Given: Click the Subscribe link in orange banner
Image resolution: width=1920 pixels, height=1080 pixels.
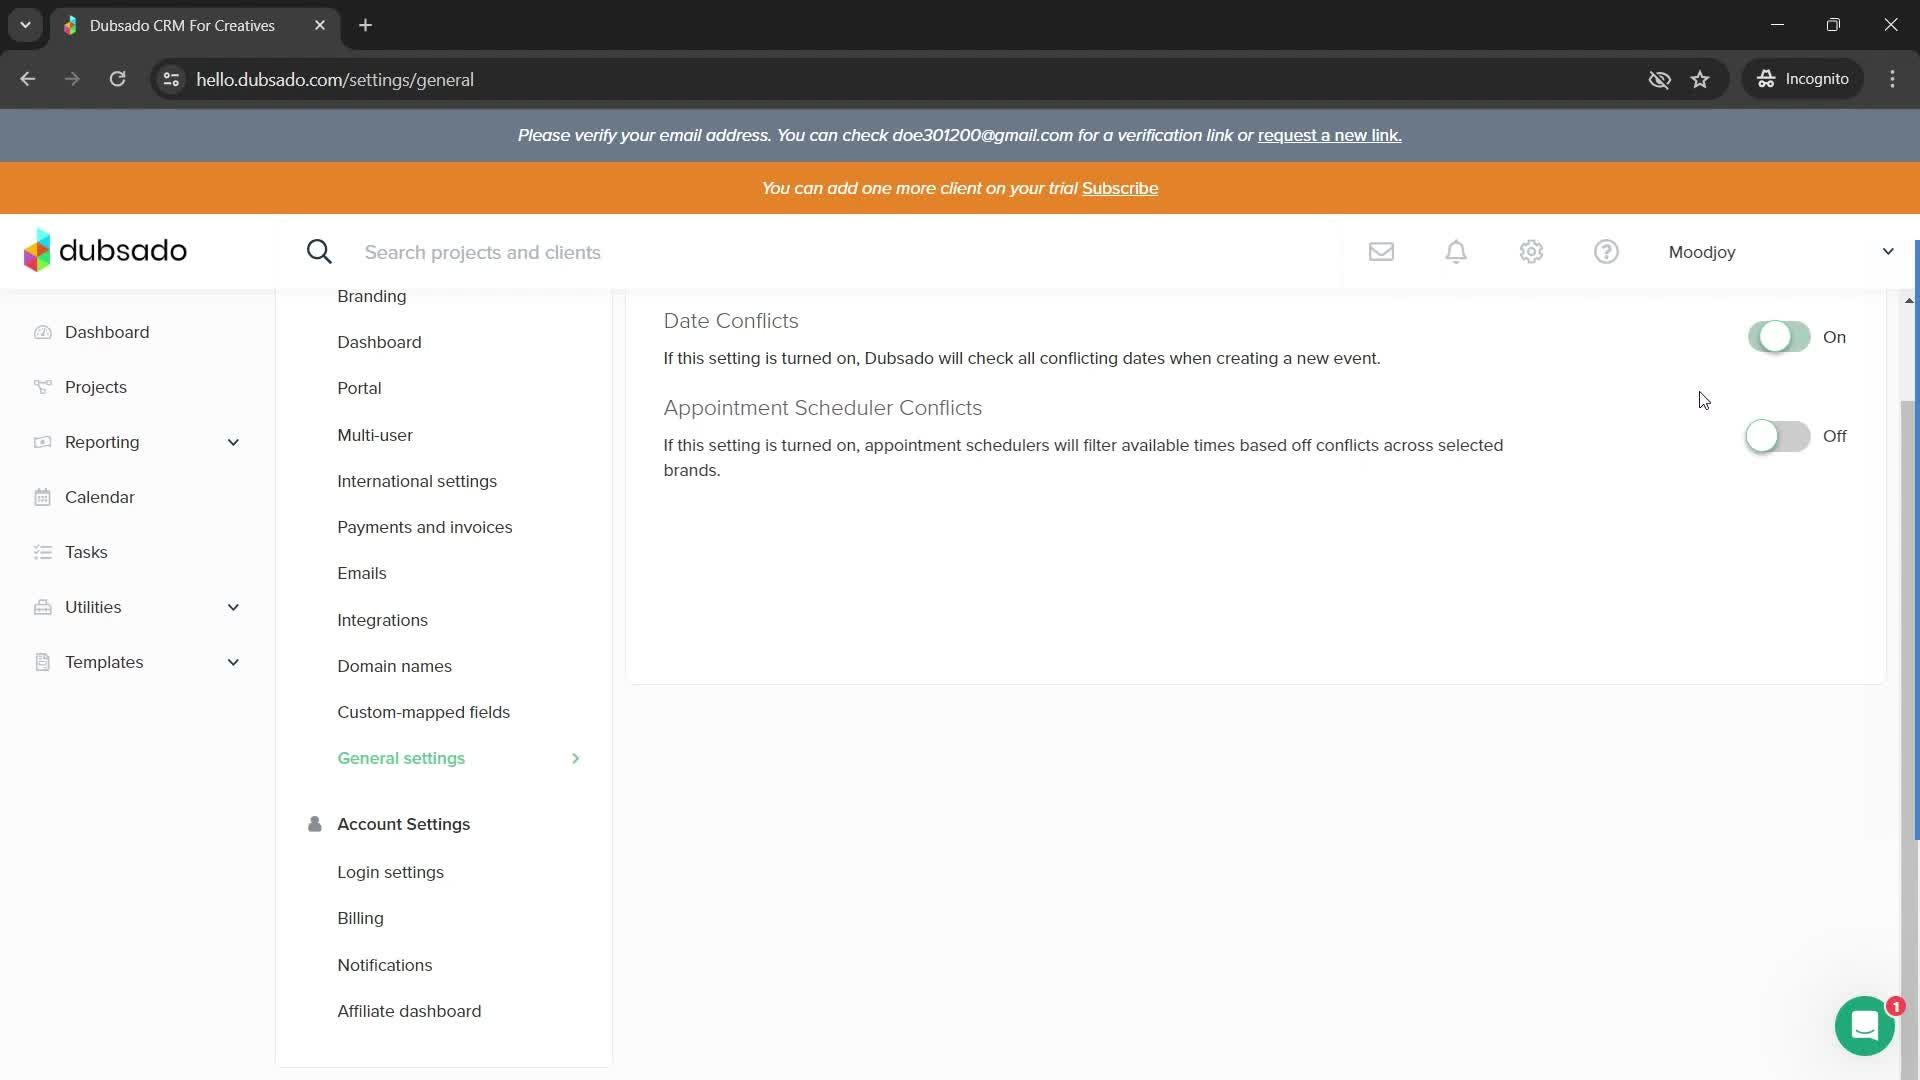Looking at the screenshot, I should (1120, 188).
